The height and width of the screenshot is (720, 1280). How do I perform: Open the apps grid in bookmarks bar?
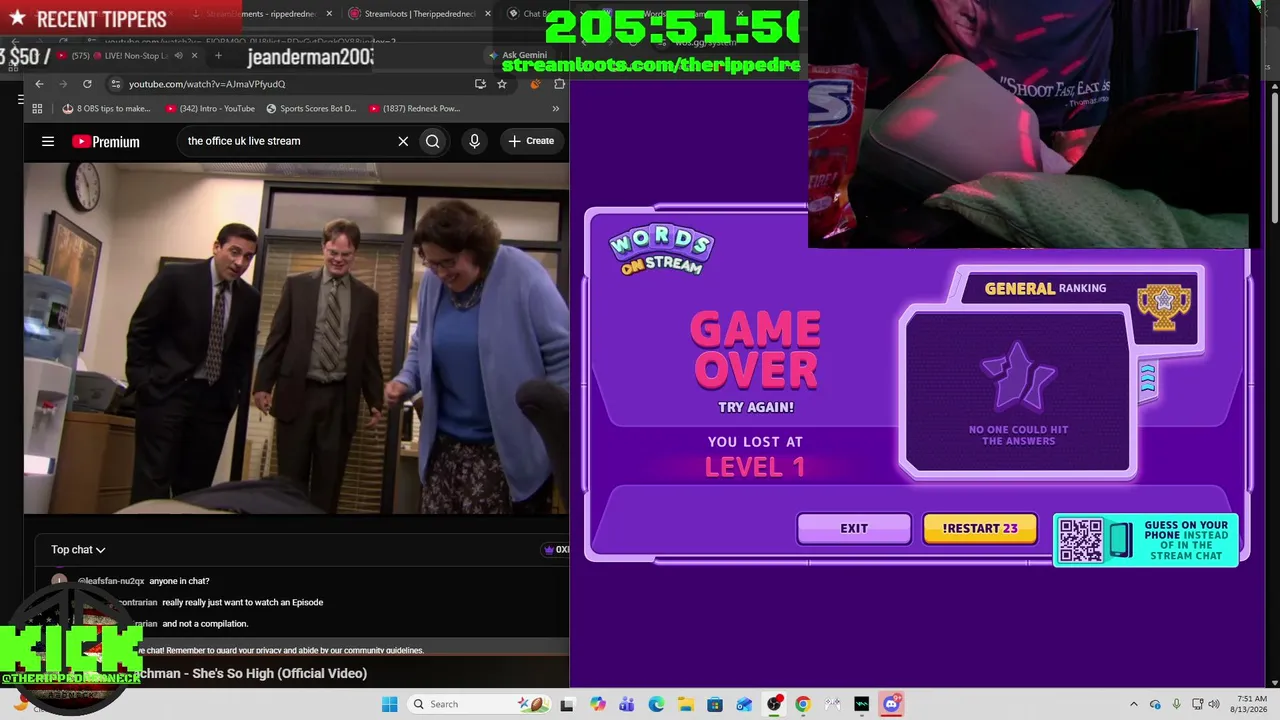click(37, 108)
